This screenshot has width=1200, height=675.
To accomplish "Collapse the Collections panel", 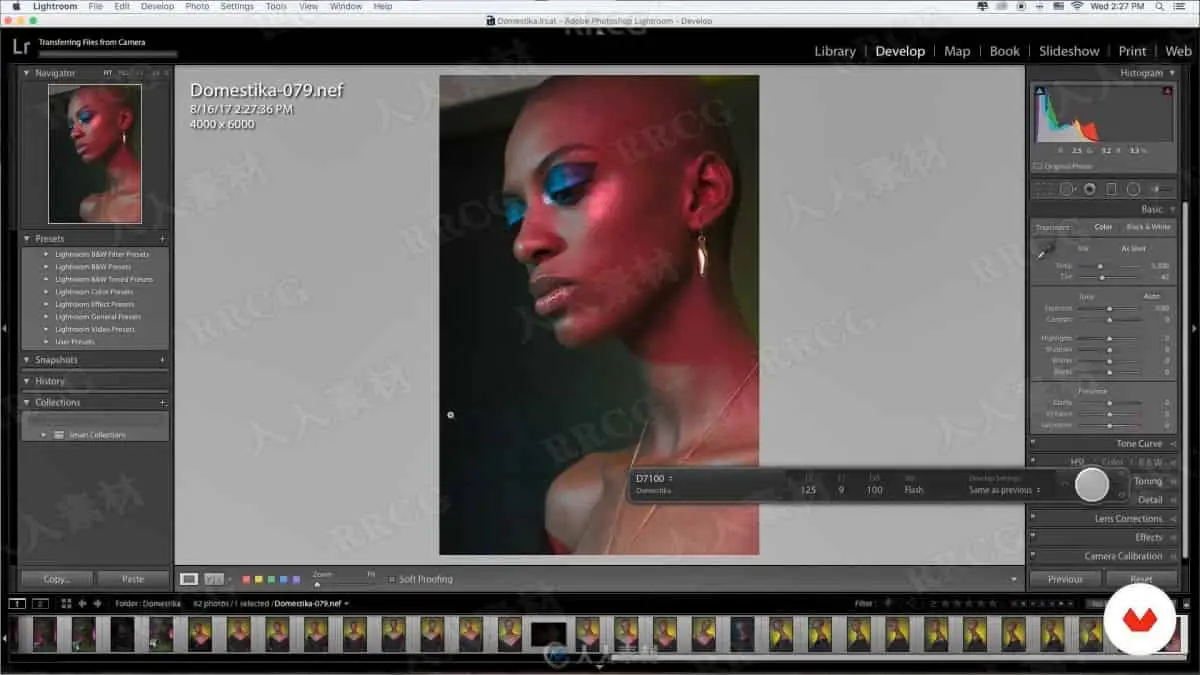I will pos(27,402).
